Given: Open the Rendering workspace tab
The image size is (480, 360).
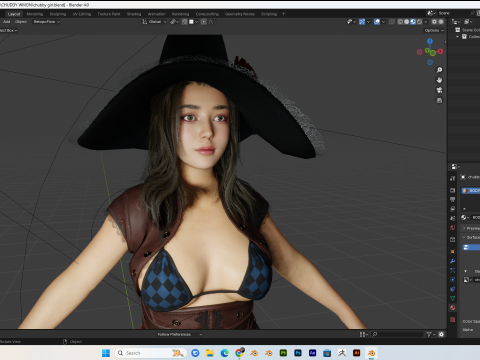Looking at the screenshot, I should click(180, 14).
